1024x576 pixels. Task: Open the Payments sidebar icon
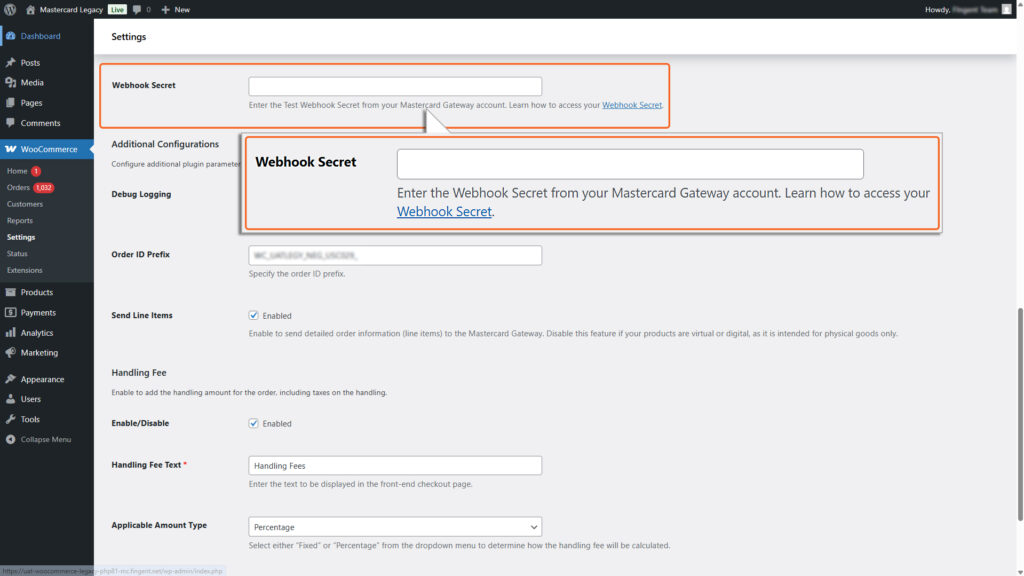13,312
